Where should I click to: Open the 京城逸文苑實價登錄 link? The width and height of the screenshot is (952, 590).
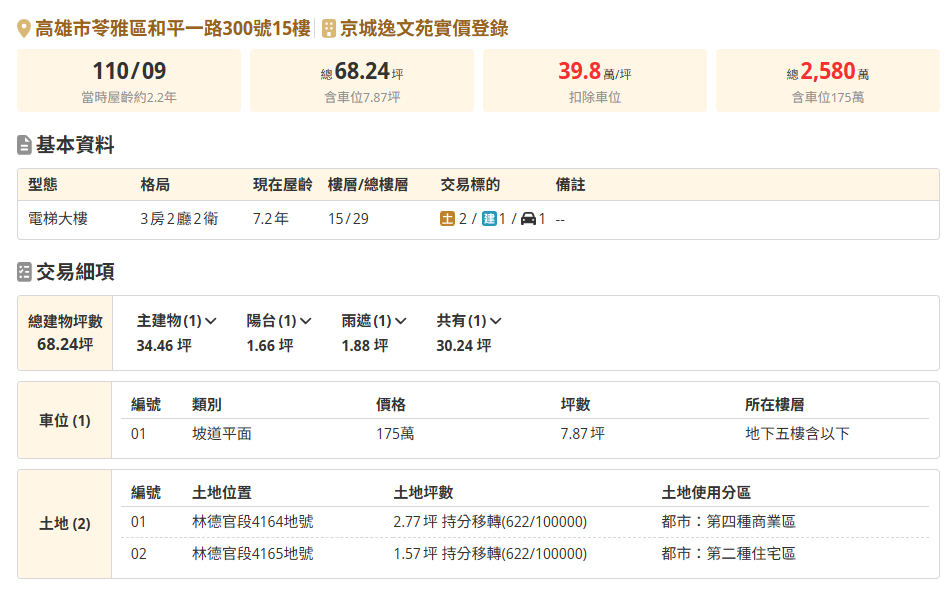(424, 29)
